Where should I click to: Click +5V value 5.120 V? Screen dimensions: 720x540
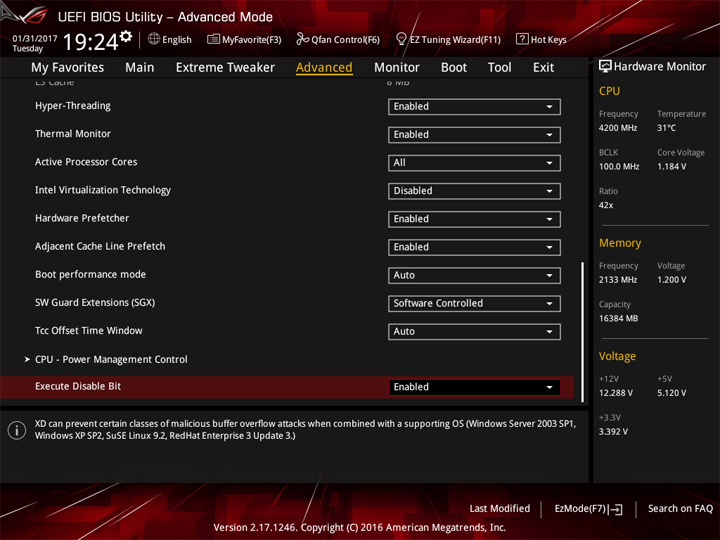[x=671, y=393]
